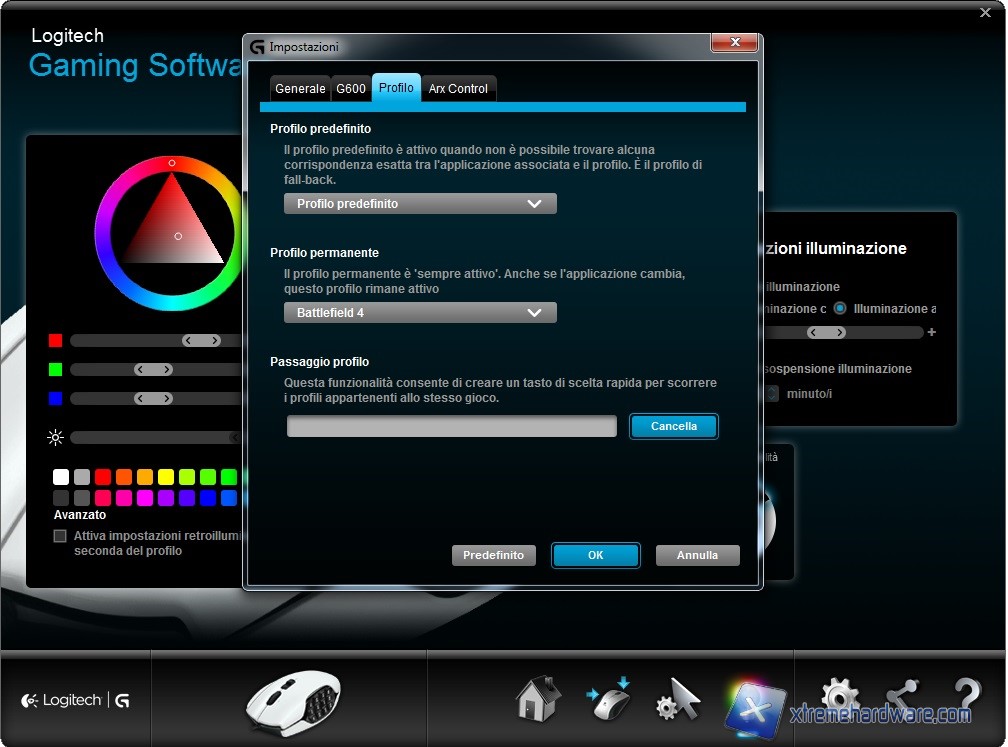
Task: Click the Home icon in bottom bar
Action: (x=538, y=699)
